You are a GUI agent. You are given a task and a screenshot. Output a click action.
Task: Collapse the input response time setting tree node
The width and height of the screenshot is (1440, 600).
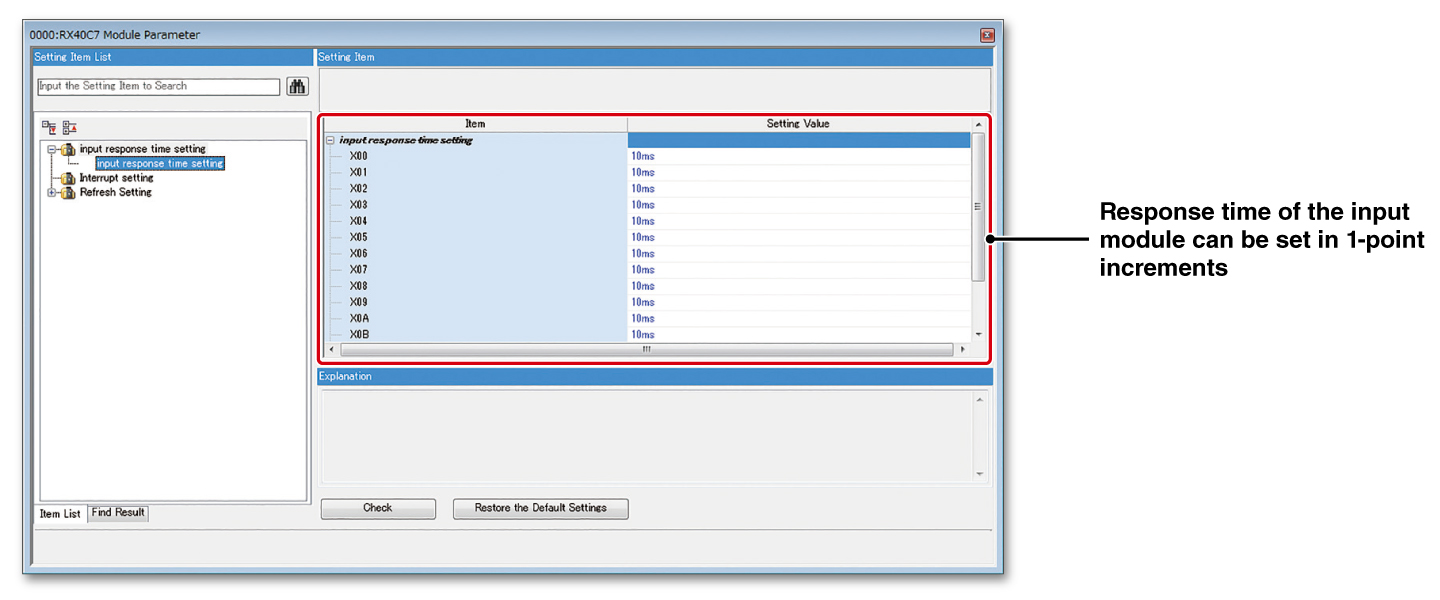51,148
